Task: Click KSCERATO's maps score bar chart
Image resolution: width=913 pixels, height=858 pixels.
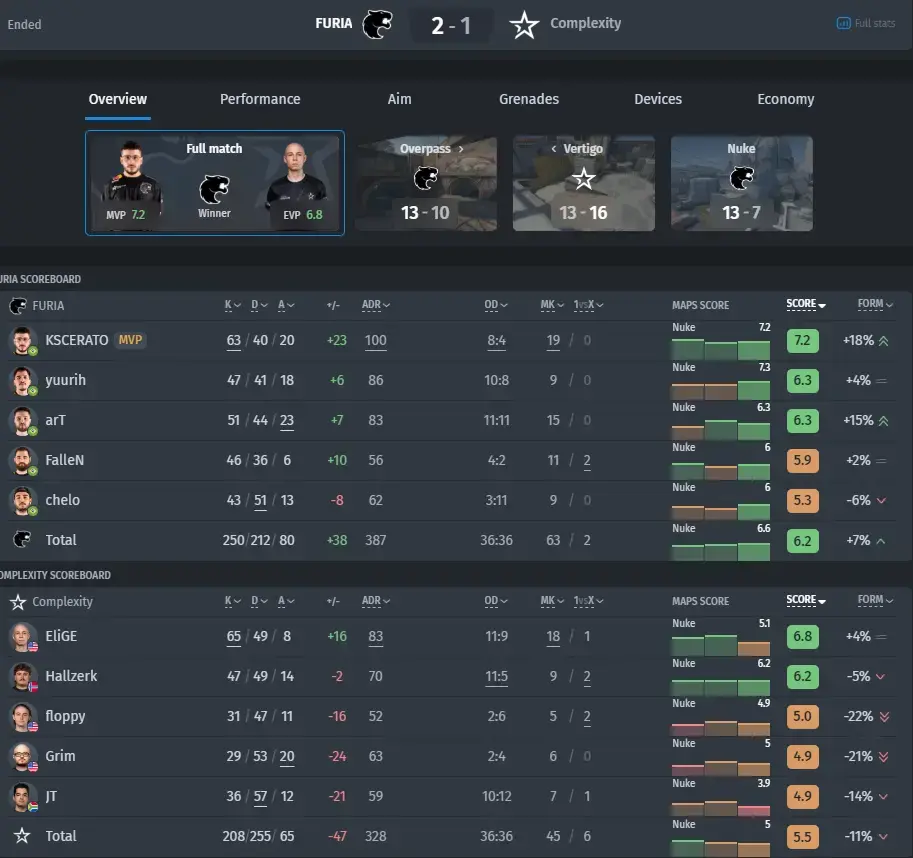Action: 721,350
